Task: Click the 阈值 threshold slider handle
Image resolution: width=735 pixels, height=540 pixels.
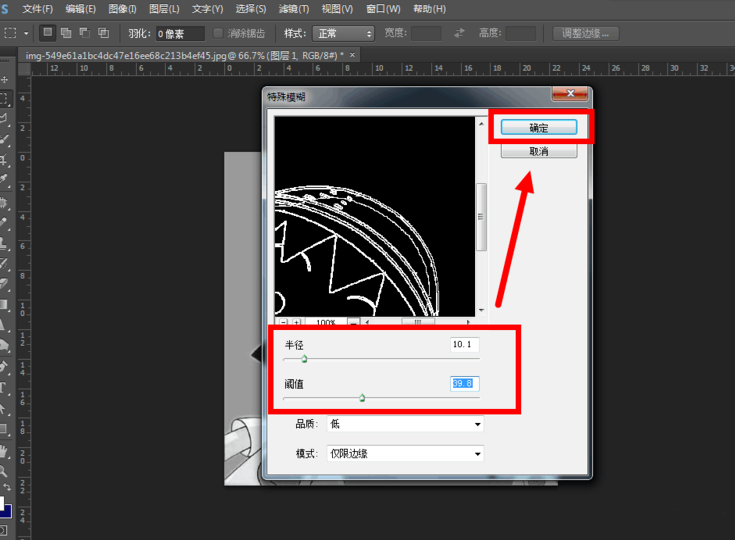Action: point(362,398)
